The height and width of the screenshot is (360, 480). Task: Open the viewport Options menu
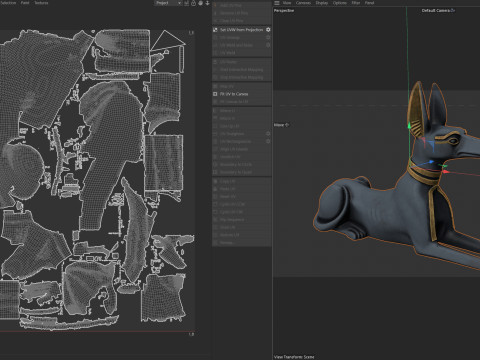tap(340, 3)
